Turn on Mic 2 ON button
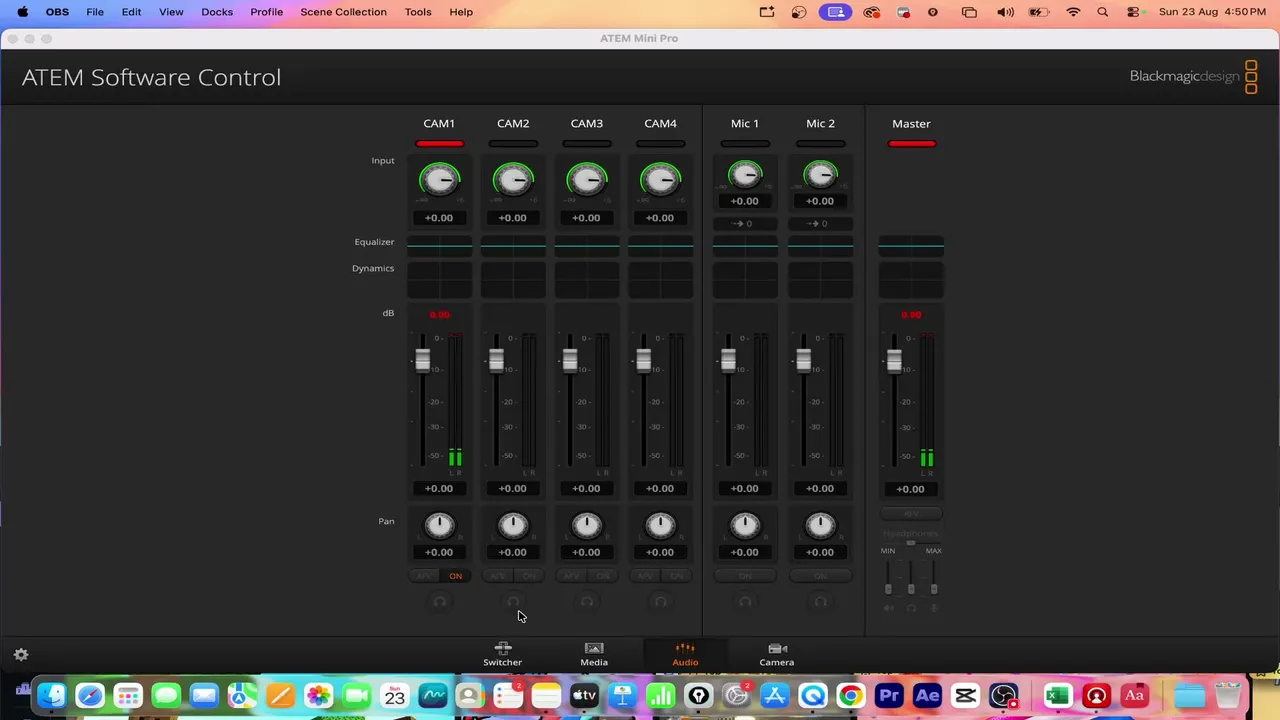Screen dimensions: 1280x720 (x=820, y=576)
